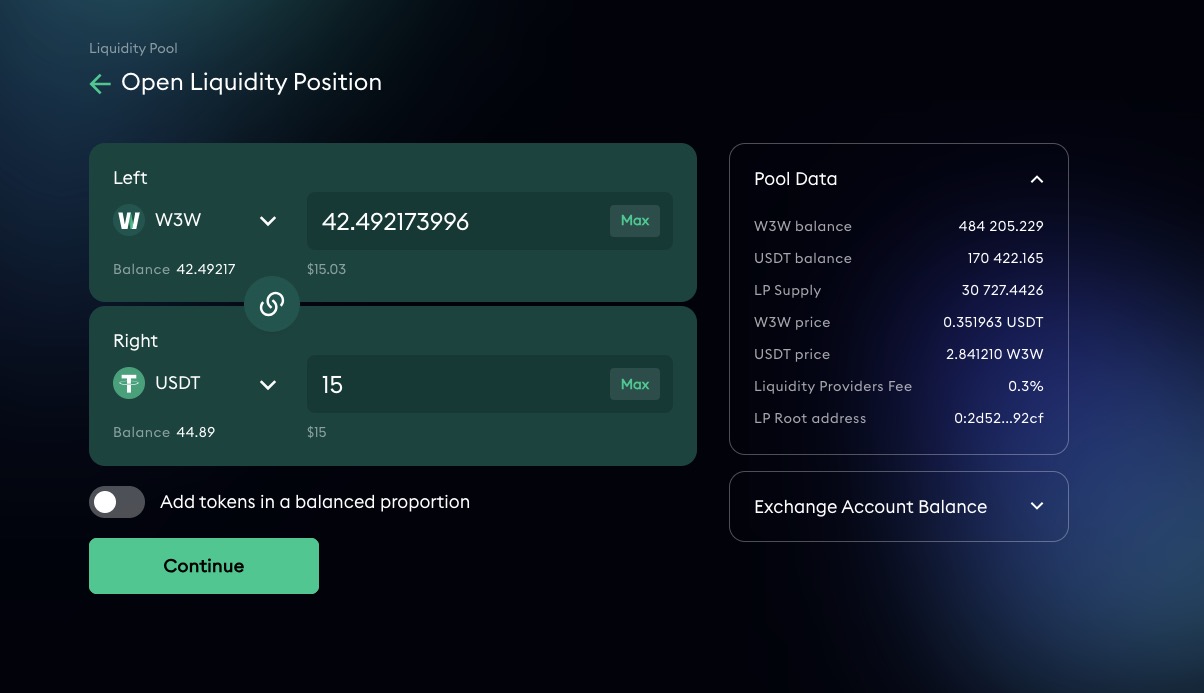Click the chain link icon between tokens

coord(272,304)
